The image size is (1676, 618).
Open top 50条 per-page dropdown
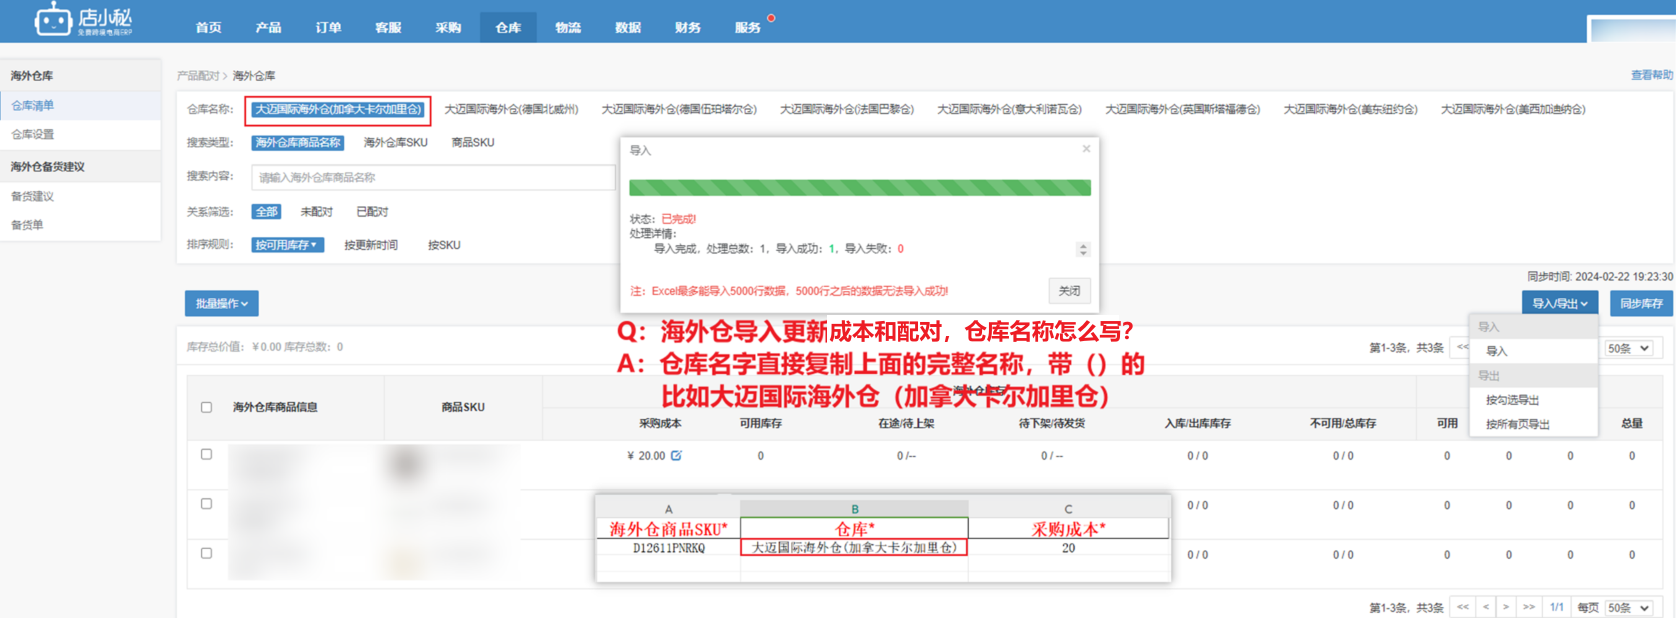(x=1629, y=348)
